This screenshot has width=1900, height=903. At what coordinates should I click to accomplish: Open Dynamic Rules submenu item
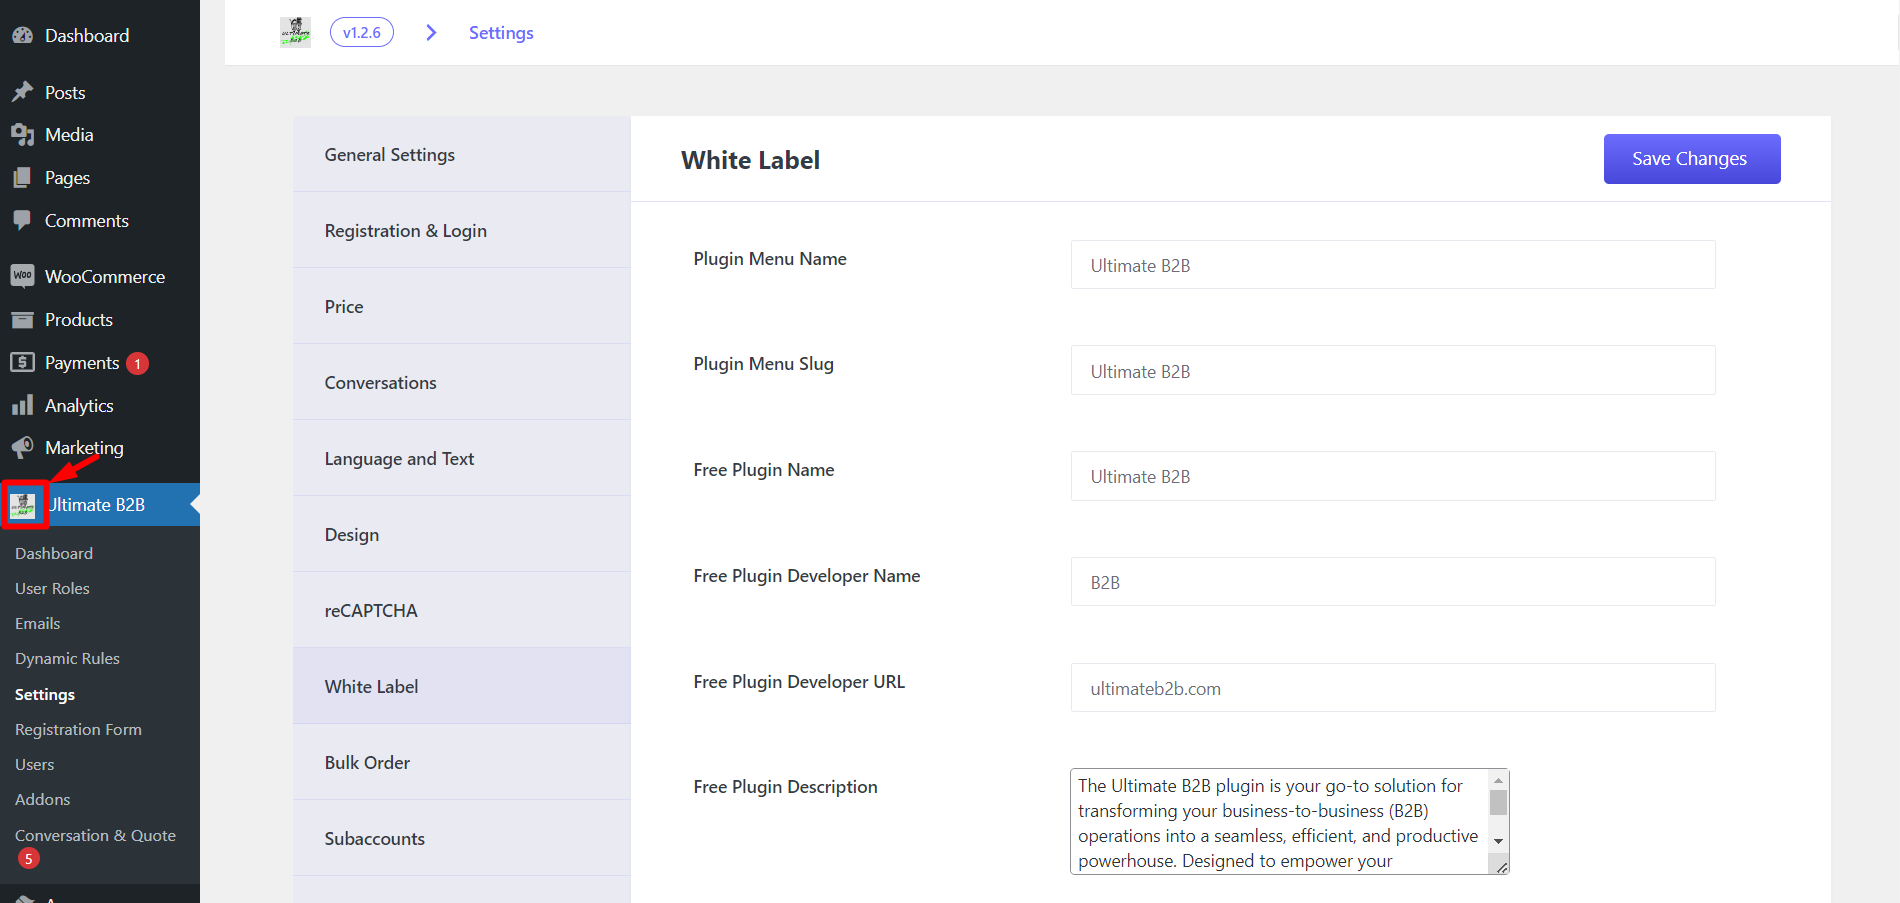pyautogui.click(x=67, y=658)
